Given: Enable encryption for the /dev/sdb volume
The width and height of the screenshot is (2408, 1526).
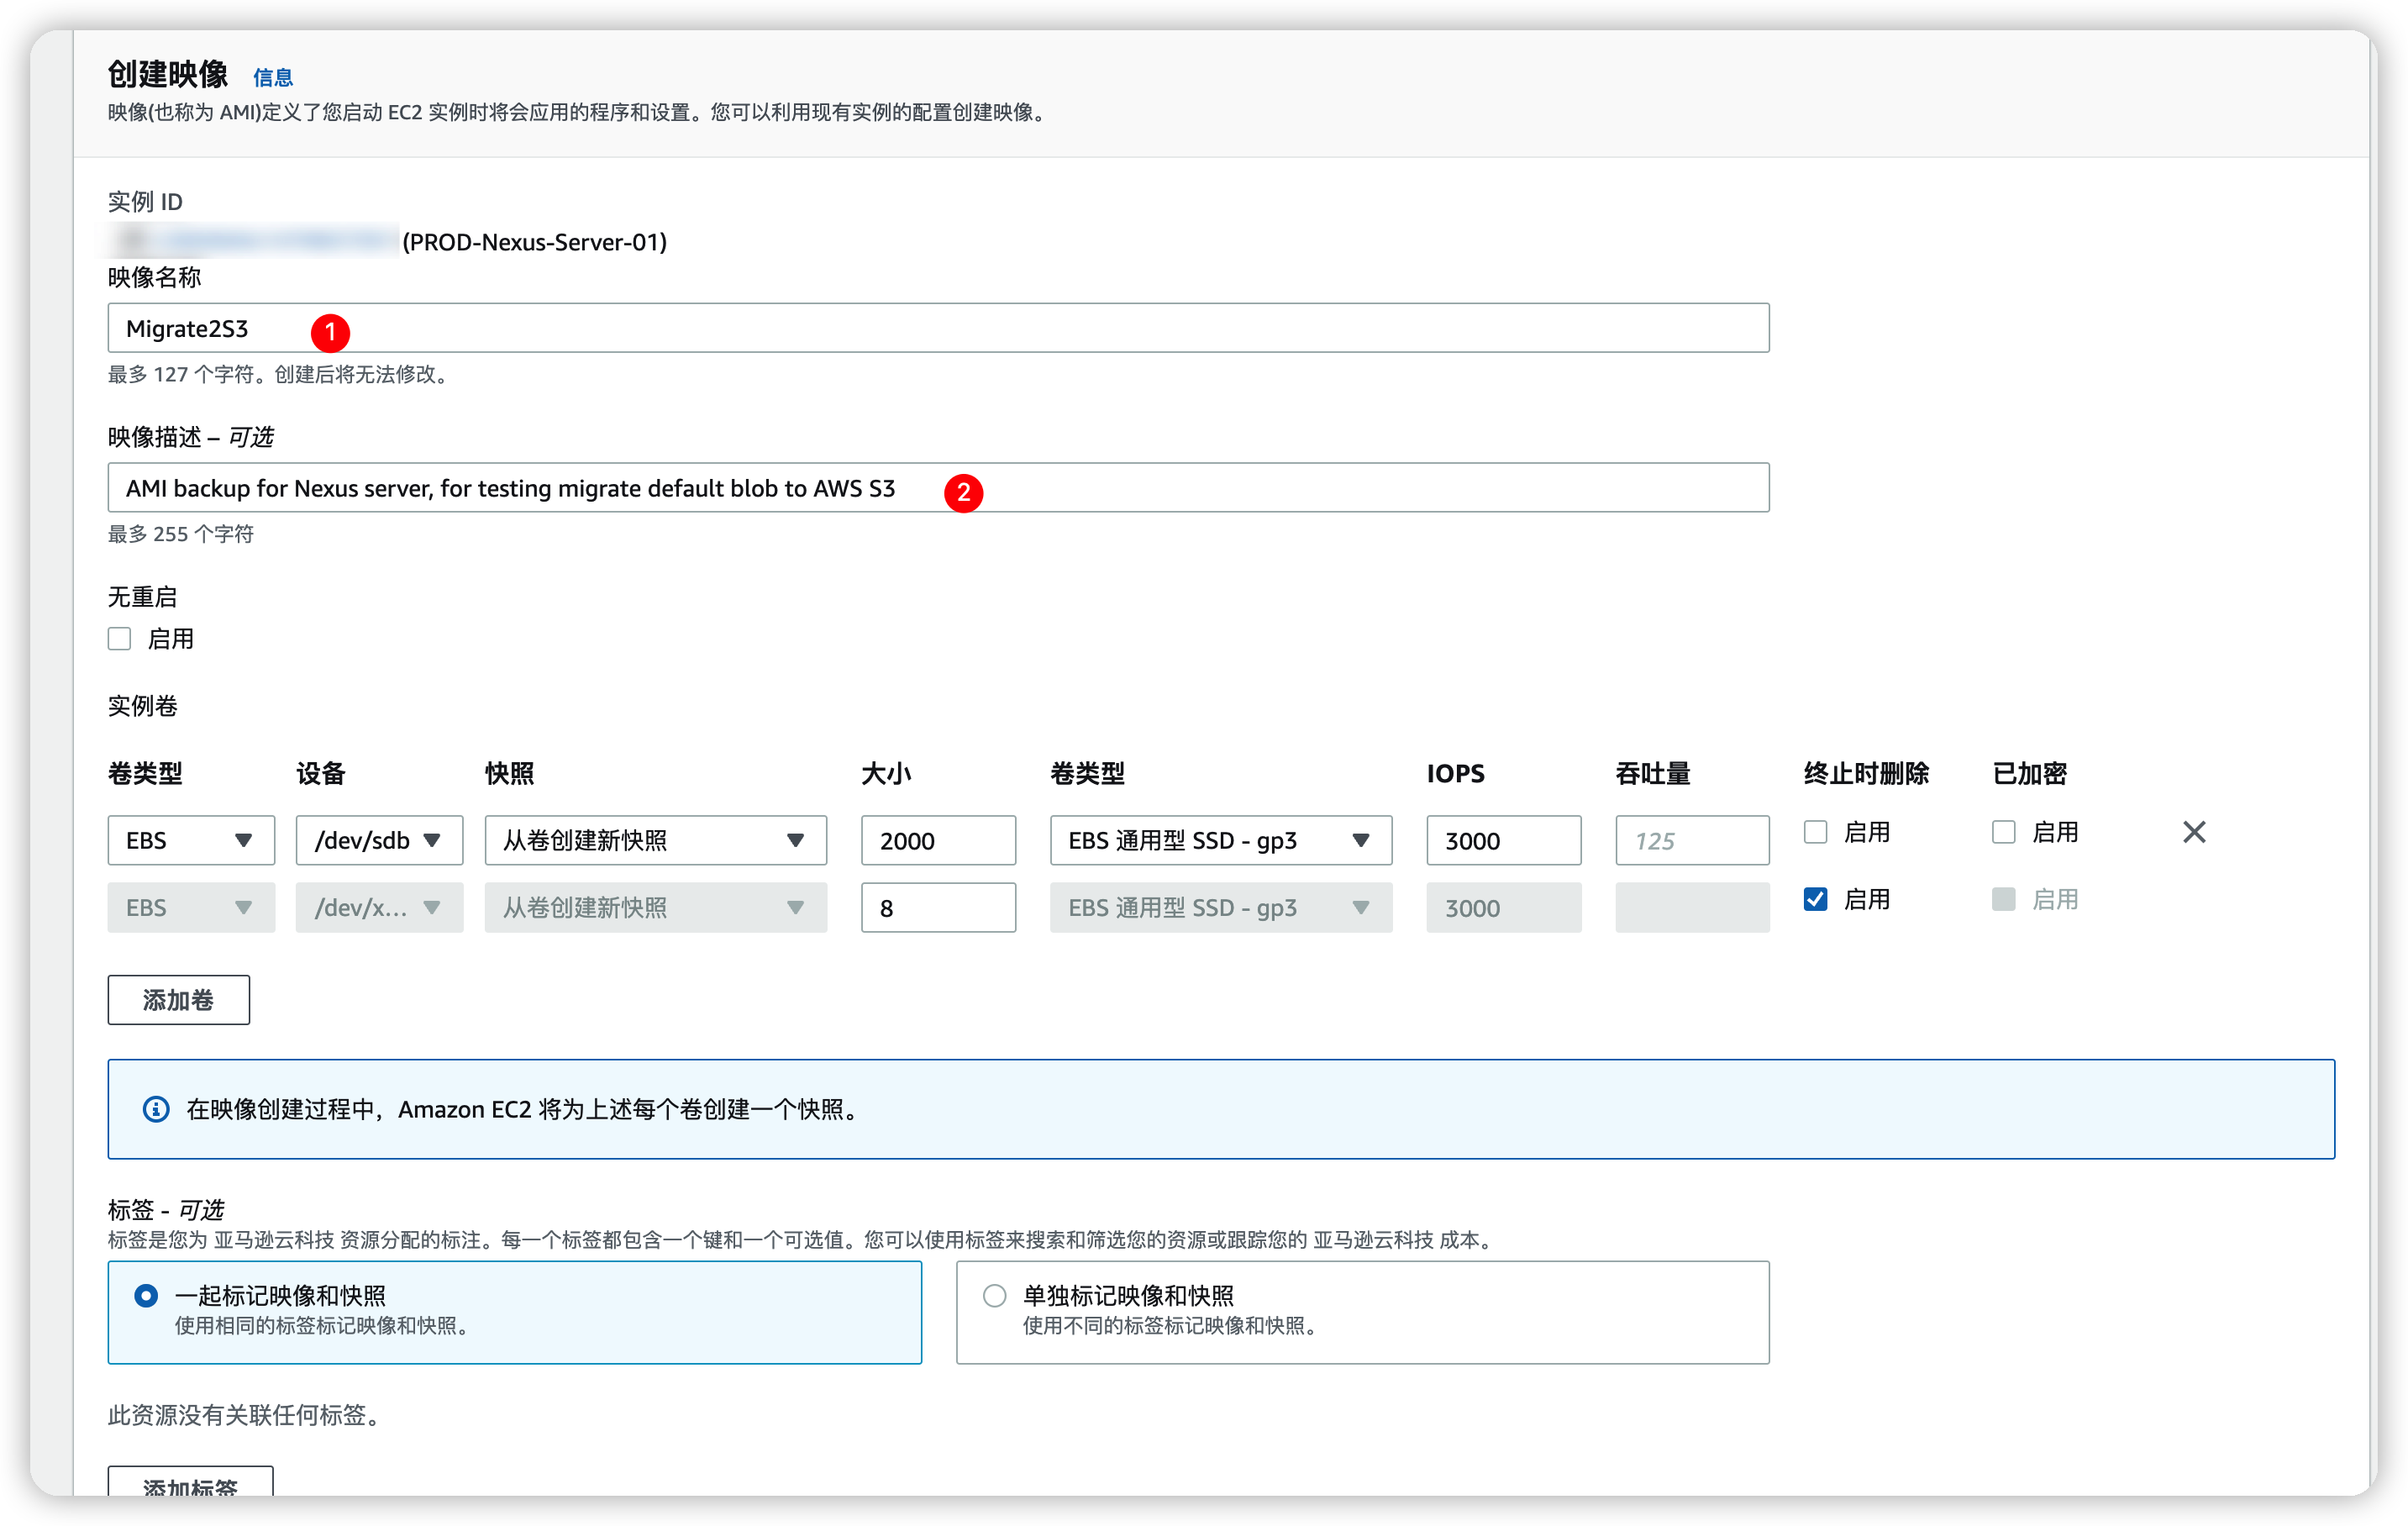Looking at the screenshot, I should pyautogui.click(x=2003, y=832).
